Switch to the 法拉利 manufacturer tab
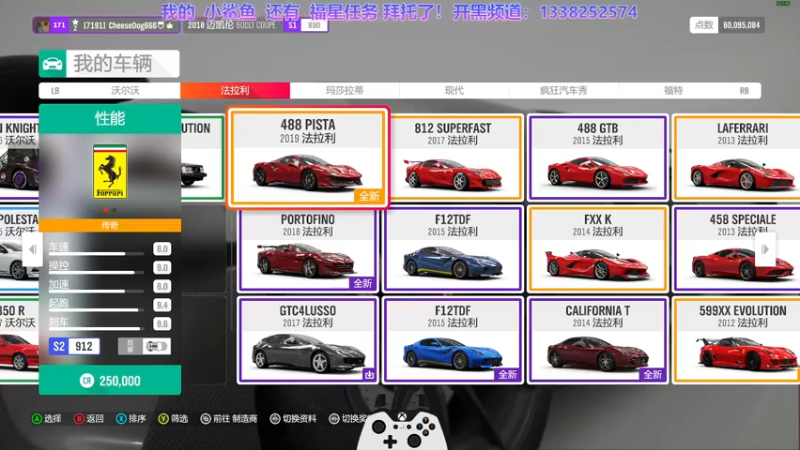The width and height of the screenshot is (800, 450). (x=235, y=90)
